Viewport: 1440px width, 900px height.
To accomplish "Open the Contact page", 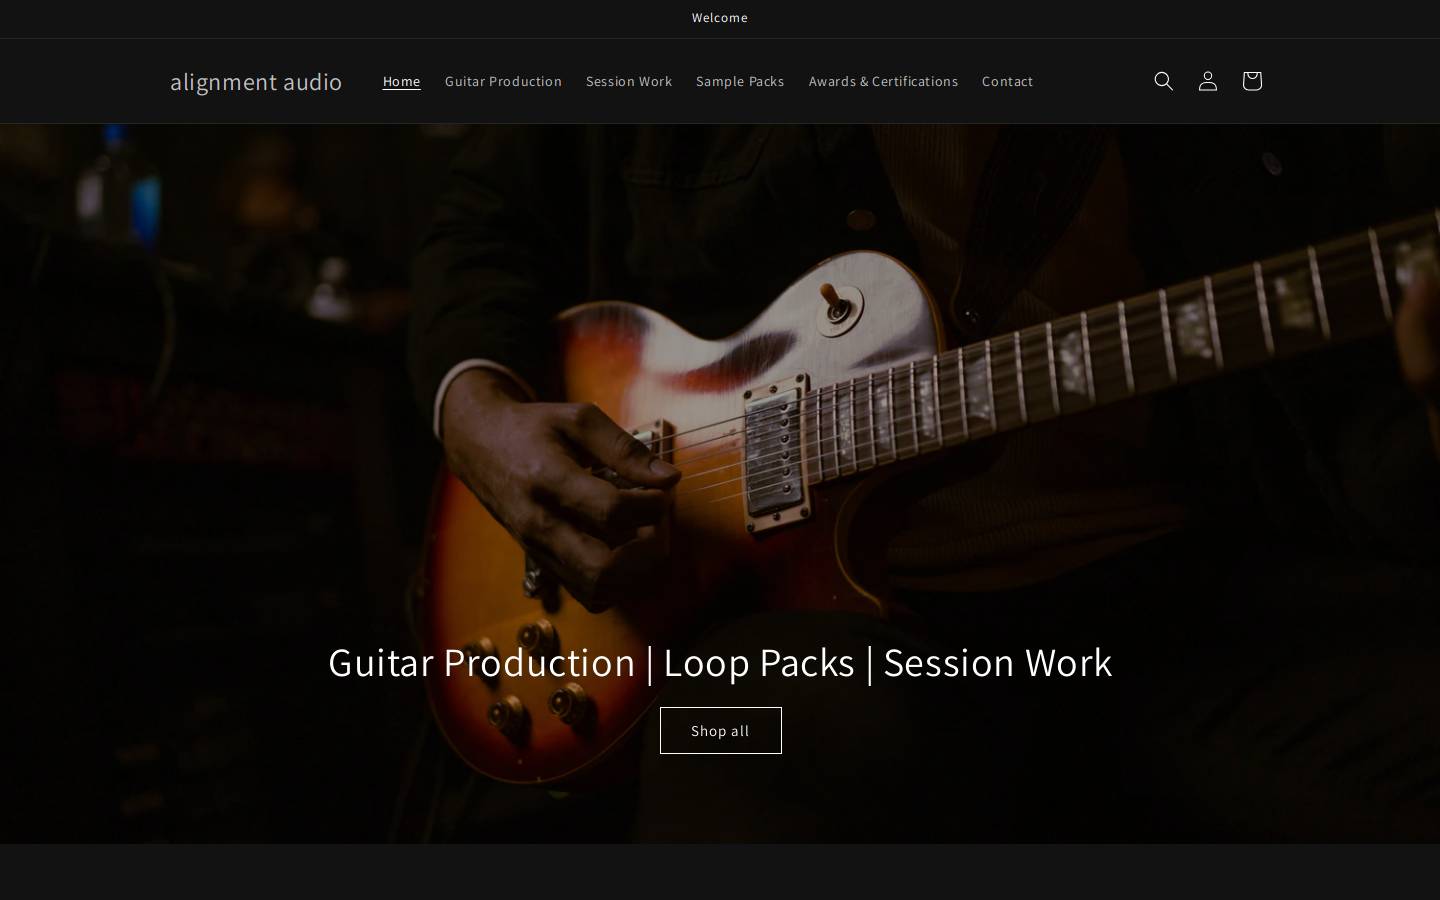I will pos(1007,81).
